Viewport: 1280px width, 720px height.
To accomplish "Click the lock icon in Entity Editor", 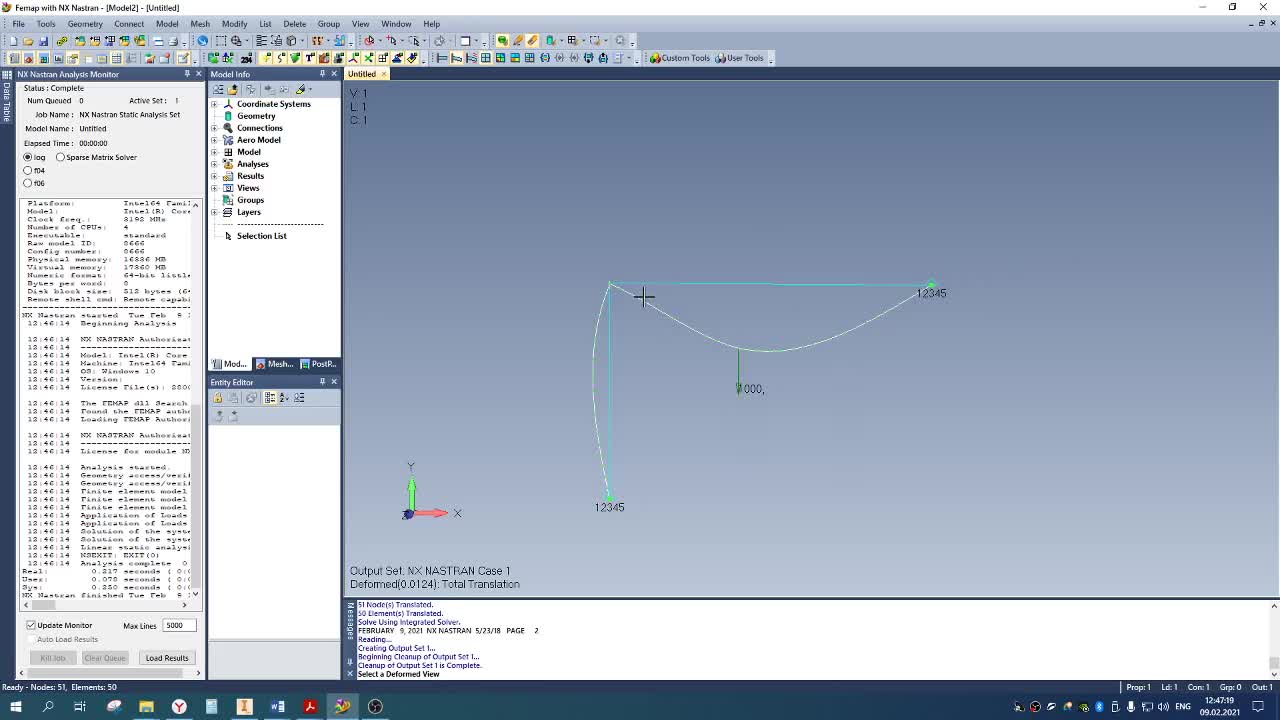I will point(218,398).
